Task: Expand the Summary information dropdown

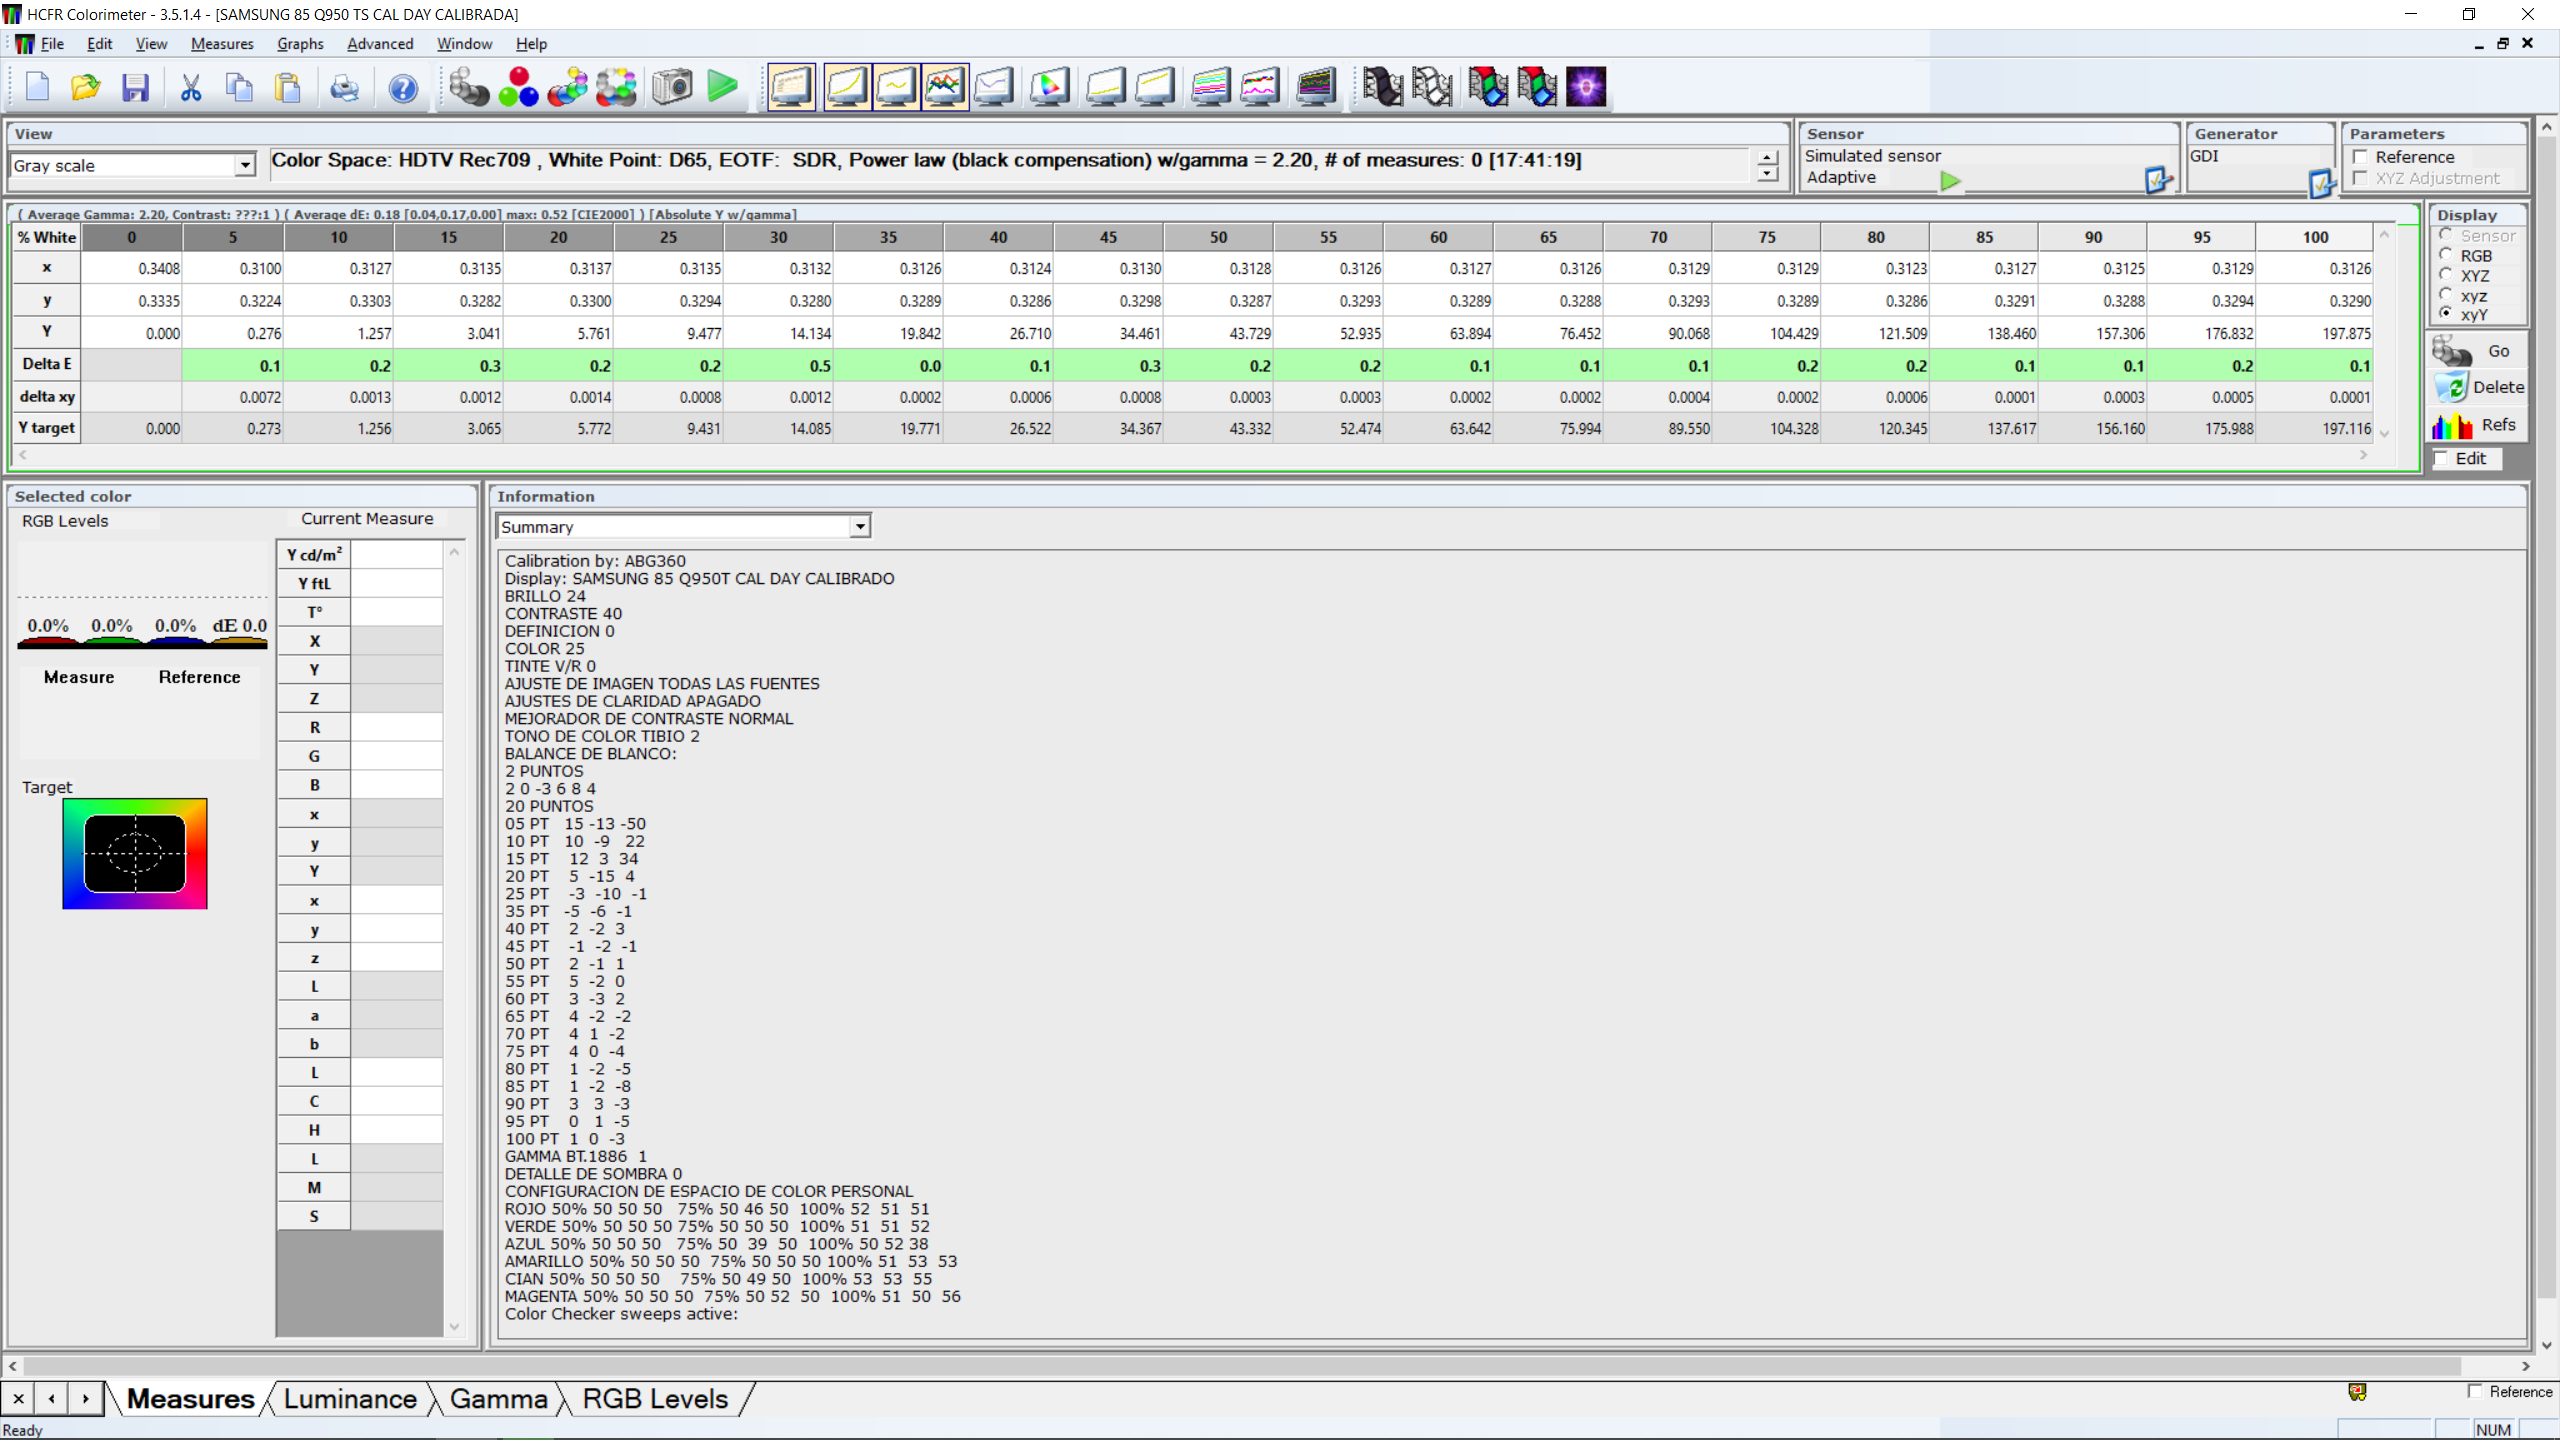Action: click(859, 526)
